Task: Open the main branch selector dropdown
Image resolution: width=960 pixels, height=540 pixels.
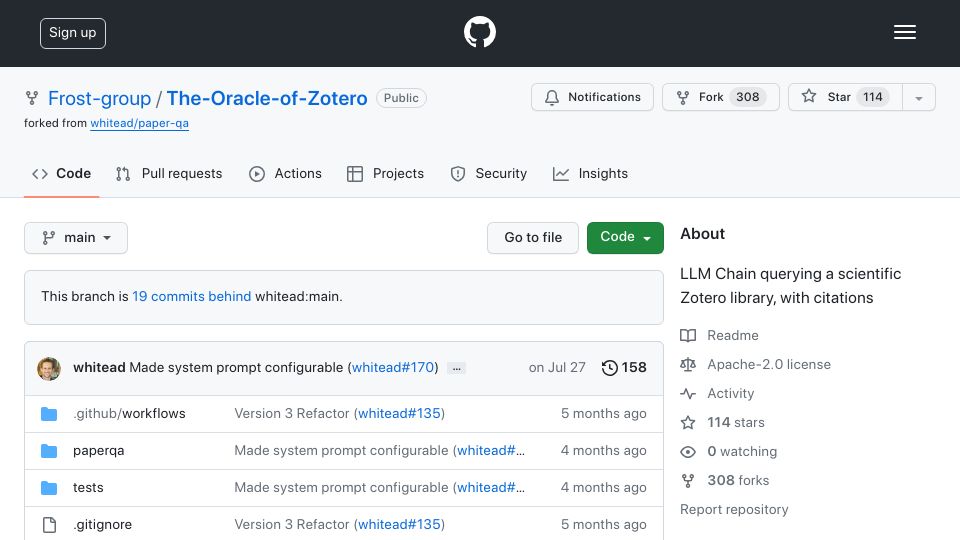Action: coord(76,238)
